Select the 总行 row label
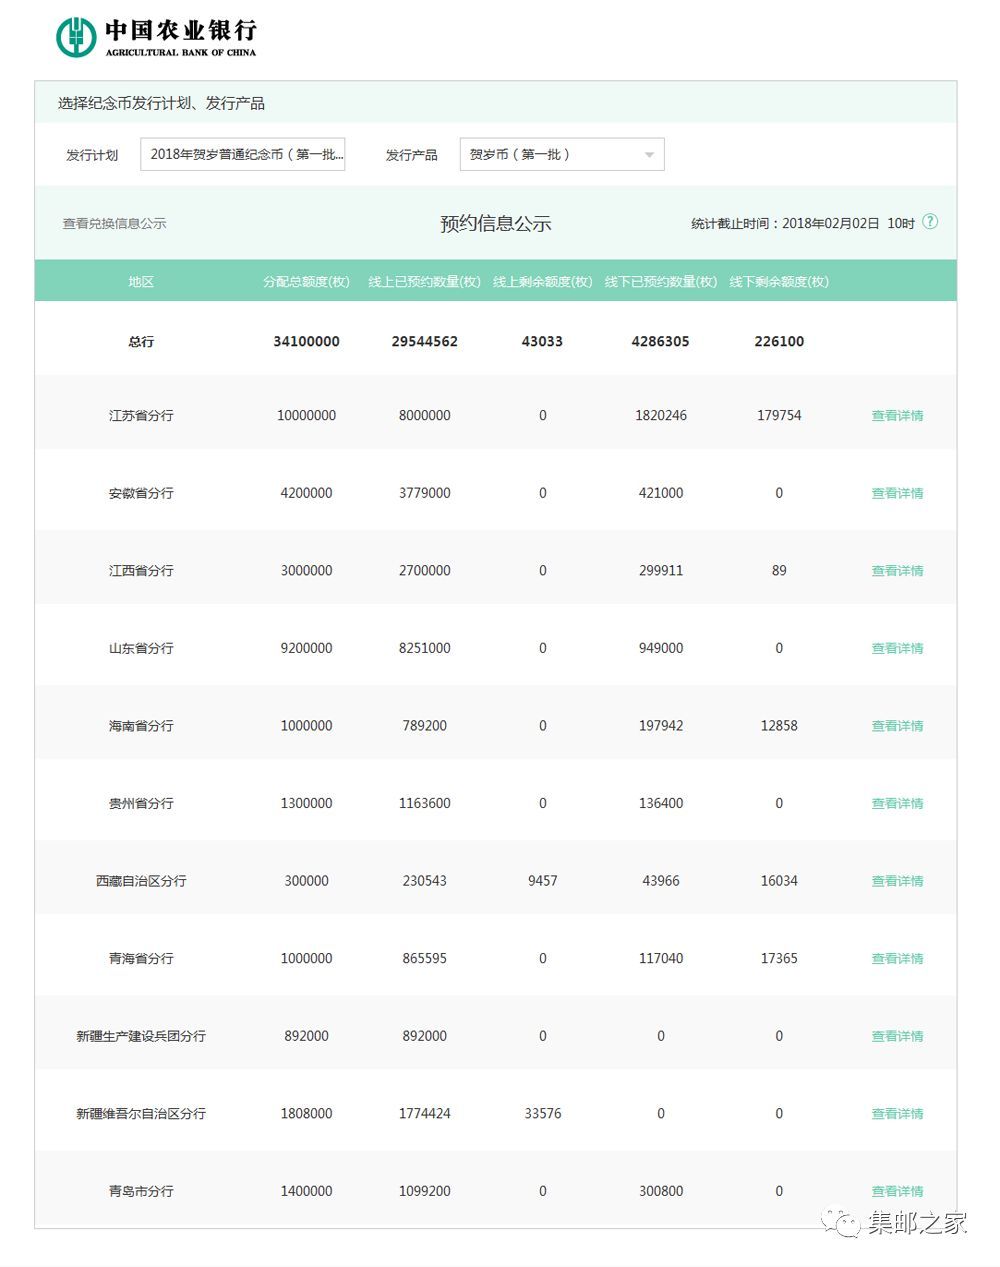The height and width of the screenshot is (1267, 1000). point(141,341)
